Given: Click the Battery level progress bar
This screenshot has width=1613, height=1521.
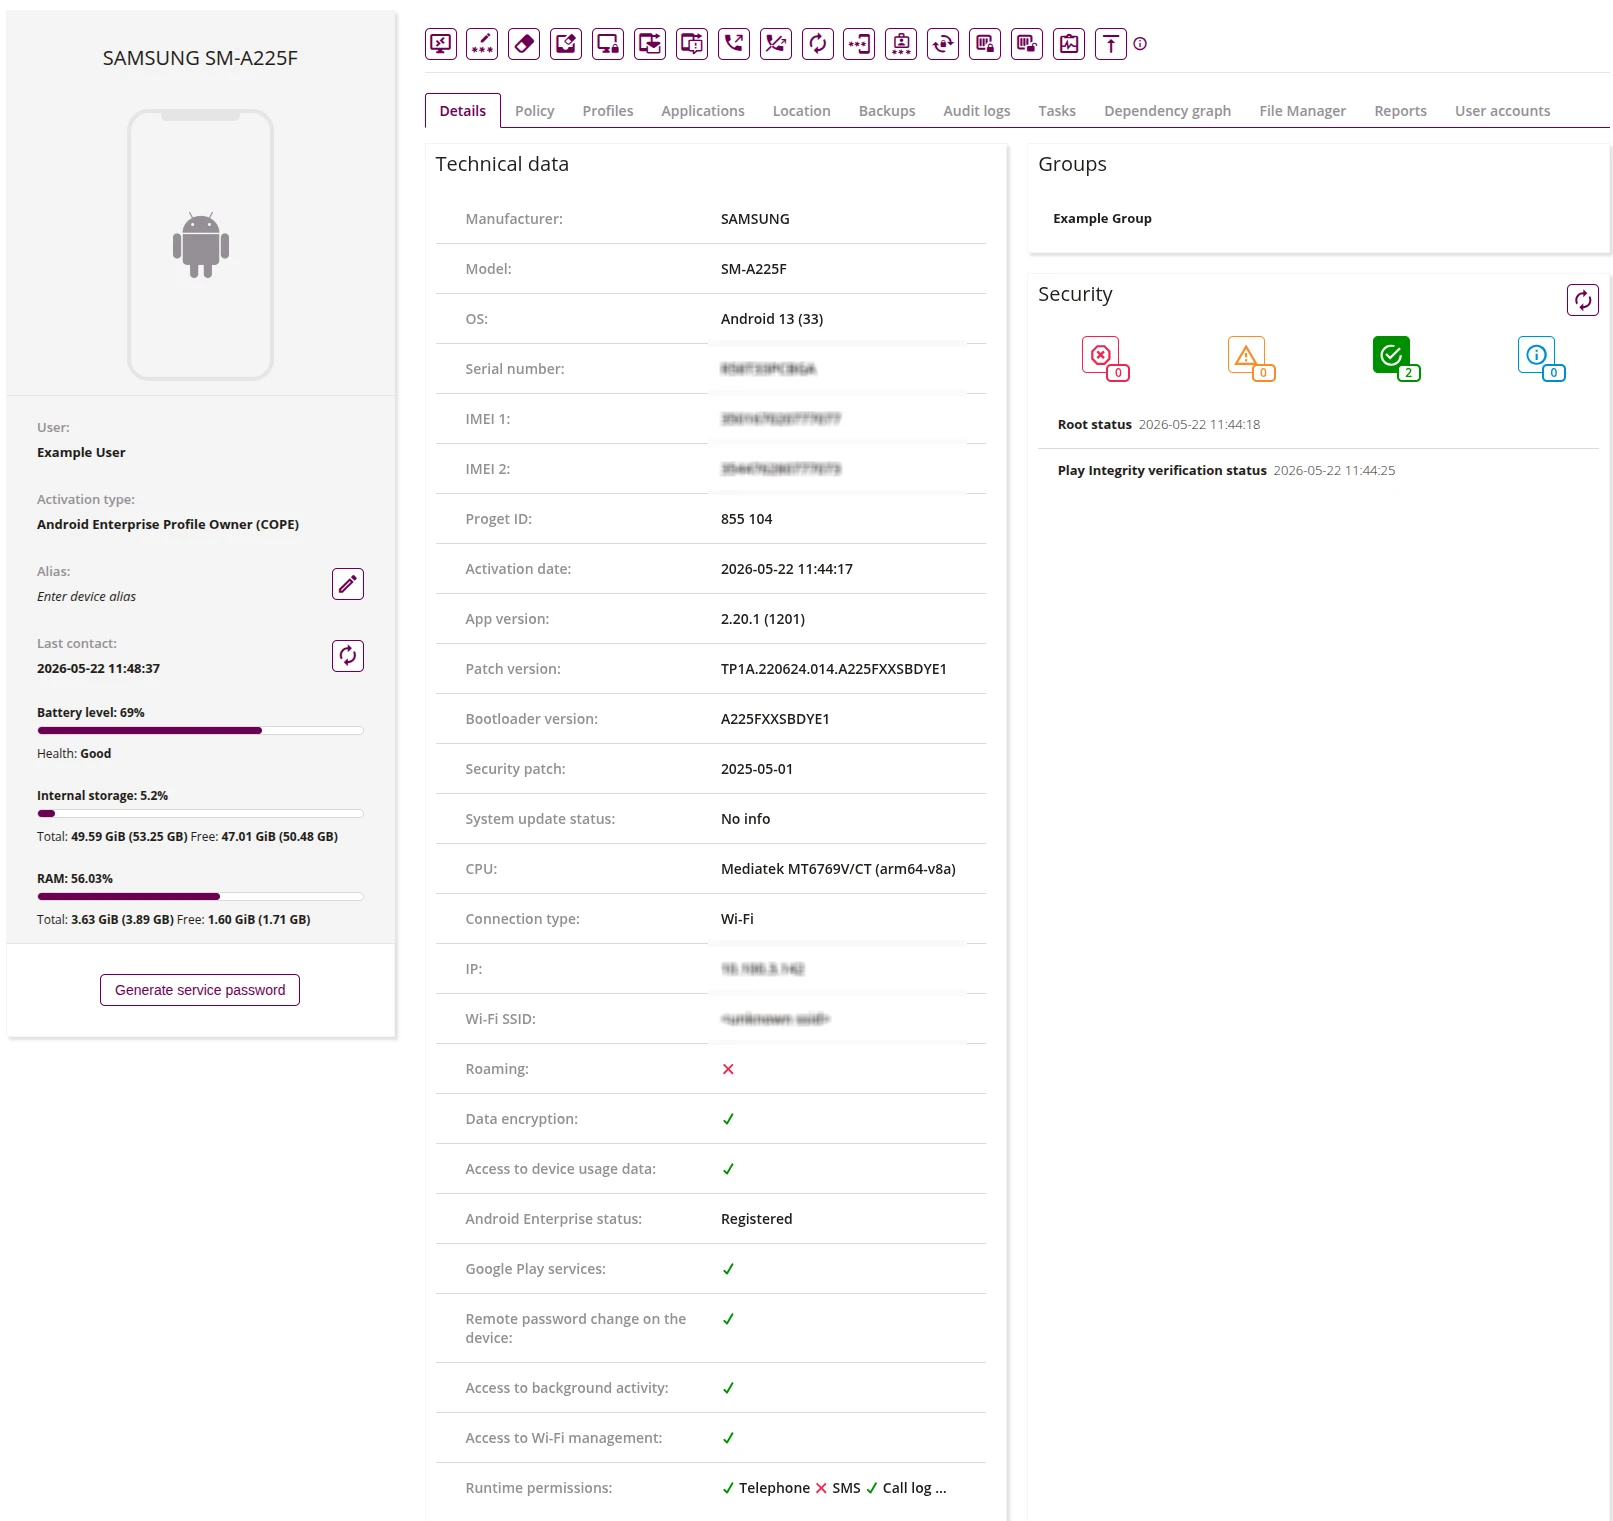Looking at the screenshot, I should tap(200, 731).
